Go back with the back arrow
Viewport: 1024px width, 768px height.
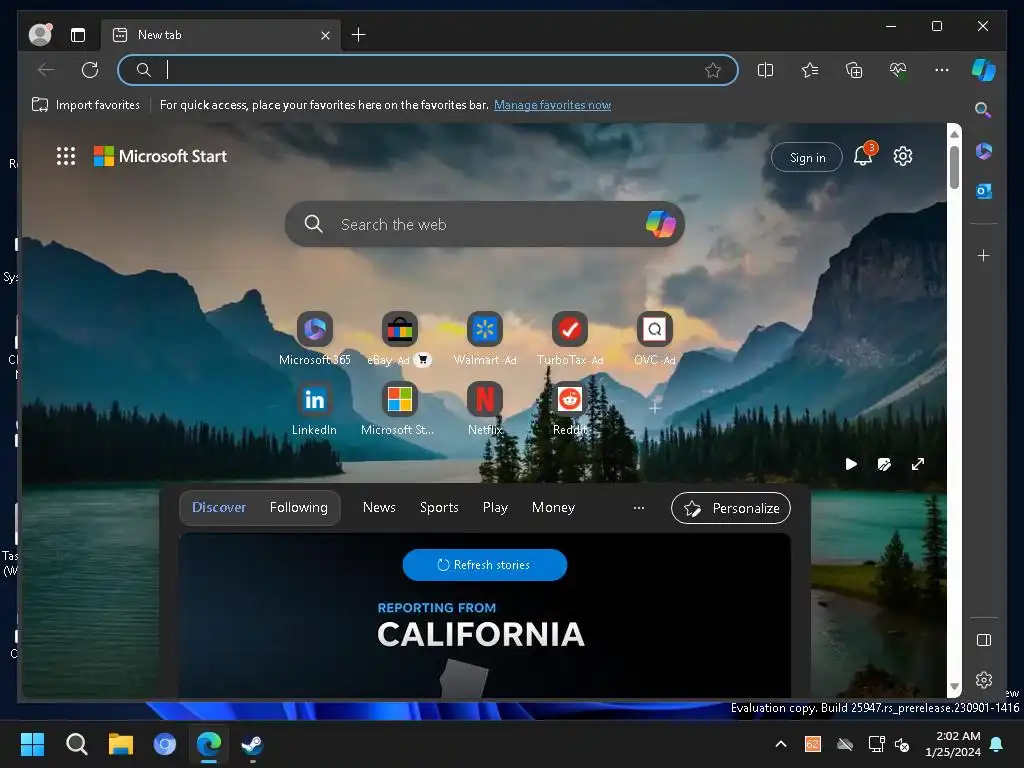coord(46,70)
